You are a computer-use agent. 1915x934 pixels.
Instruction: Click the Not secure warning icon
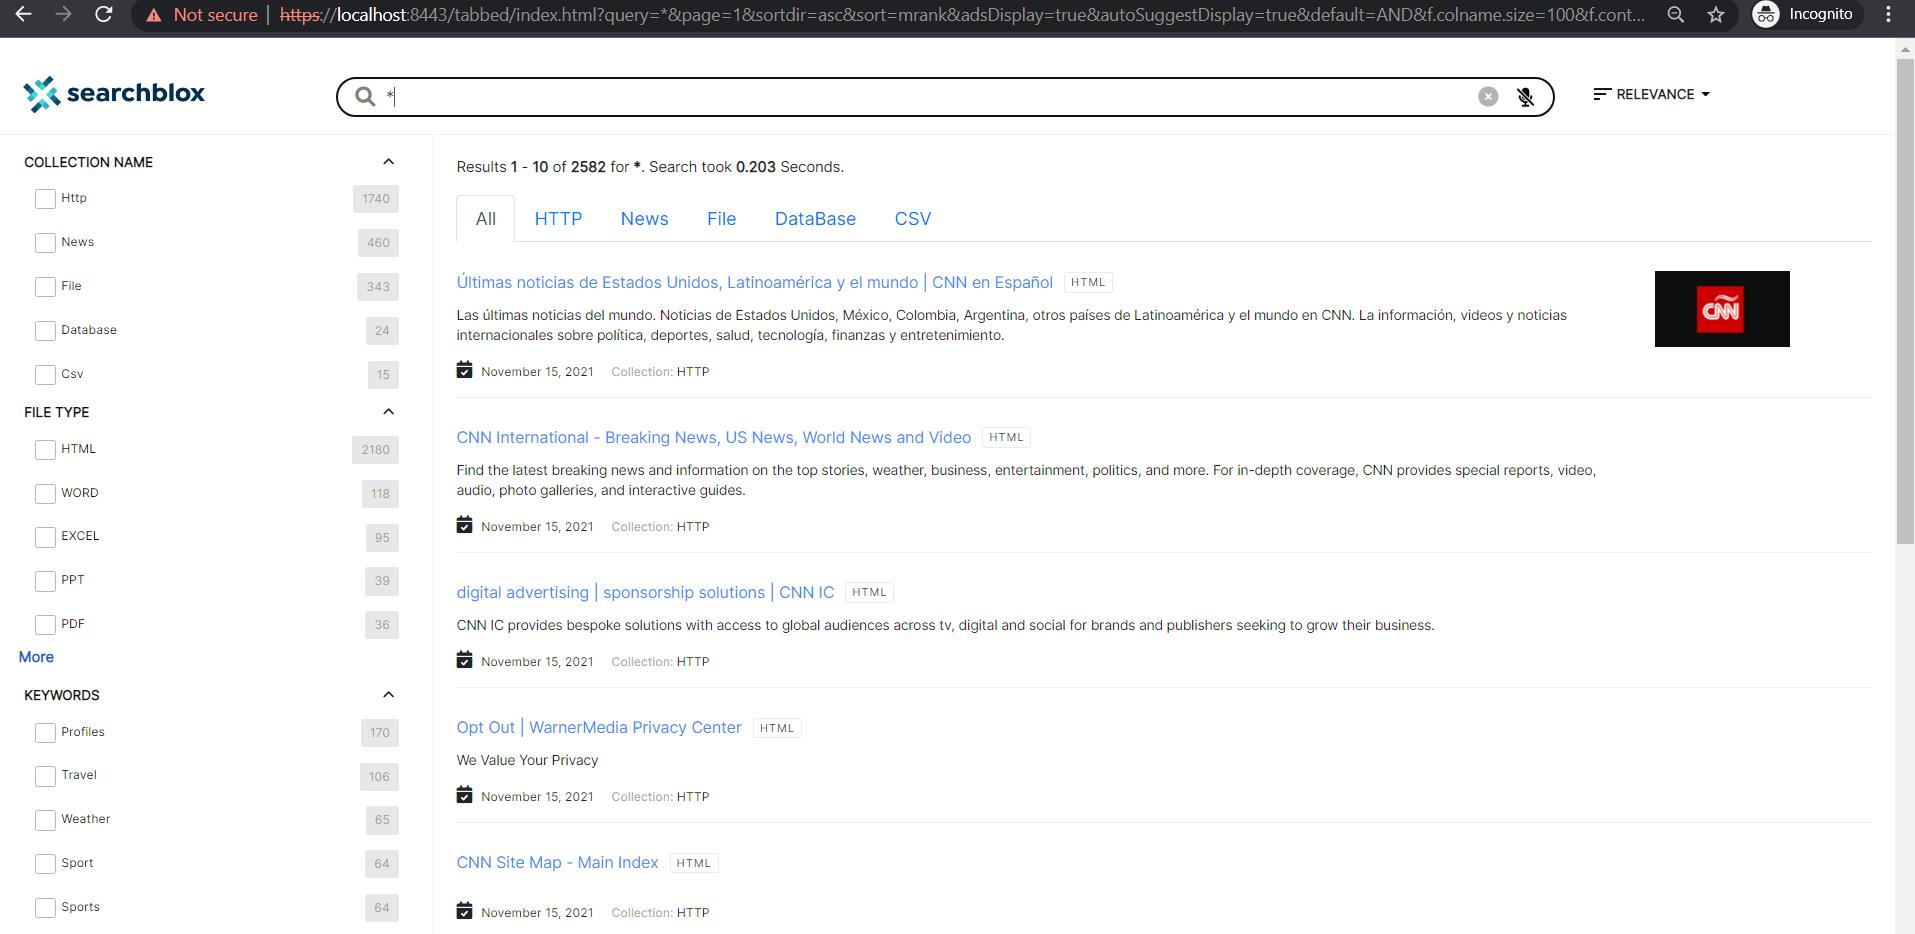click(x=153, y=15)
